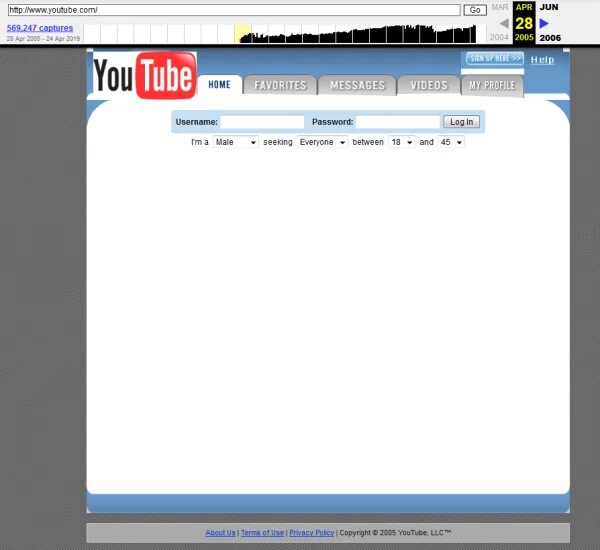Image resolution: width=600 pixels, height=550 pixels.
Task: Open the Male gender dropdown
Action: (x=235, y=142)
